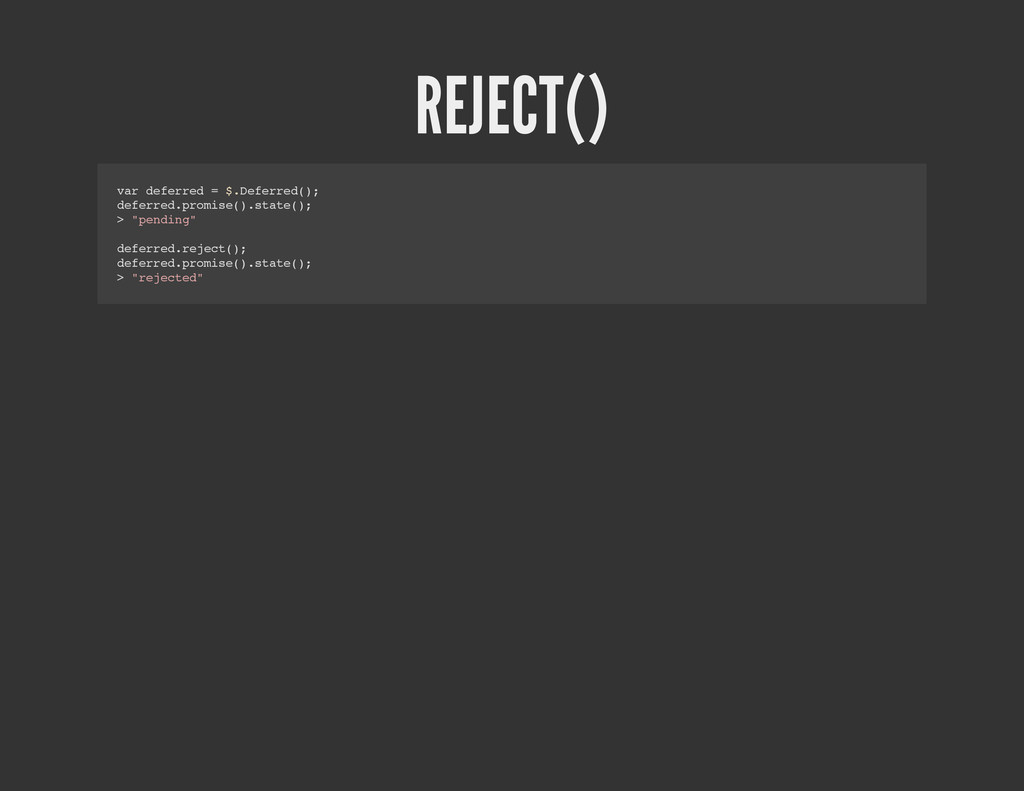Viewport: 1024px width, 791px height.
Task: Click "deferred" variable name after var
Action: pos(174,191)
